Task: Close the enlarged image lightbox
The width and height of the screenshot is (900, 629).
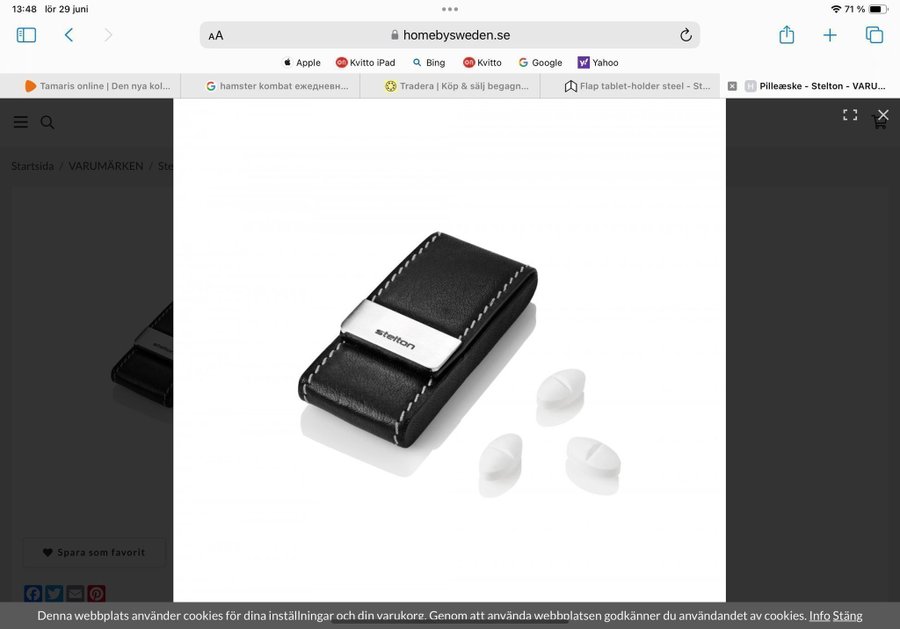Action: (882, 115)
